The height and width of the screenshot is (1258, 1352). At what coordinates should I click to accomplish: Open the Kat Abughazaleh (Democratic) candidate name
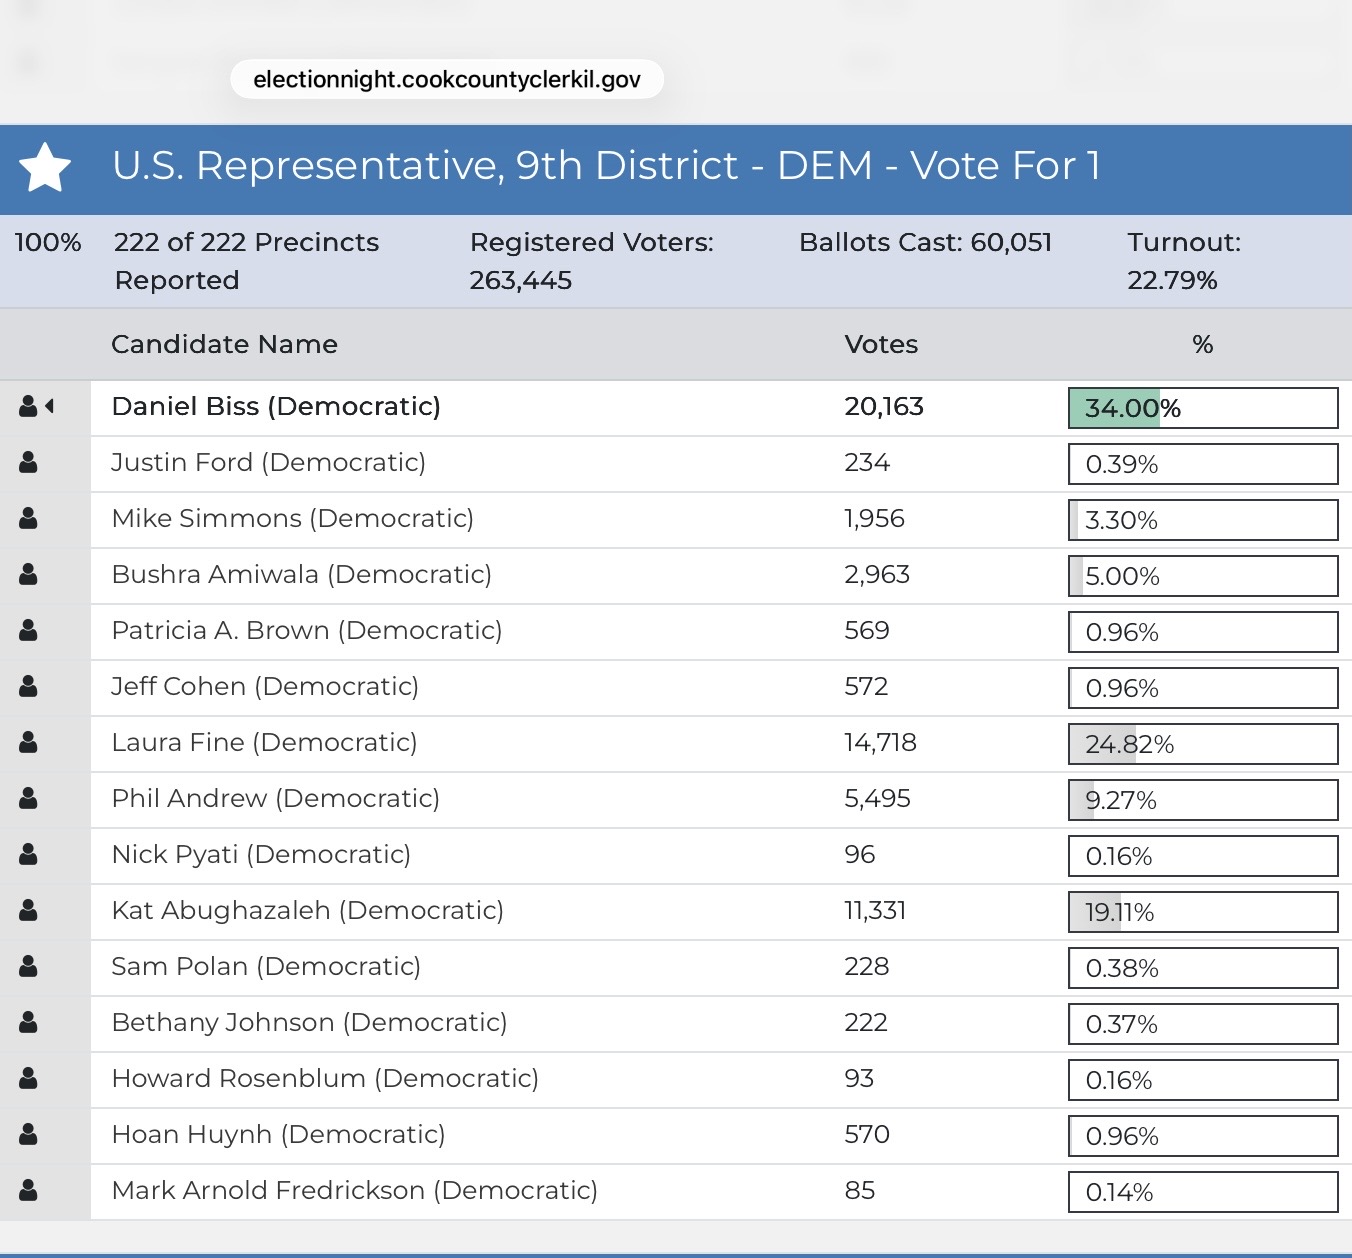(307, 910)
